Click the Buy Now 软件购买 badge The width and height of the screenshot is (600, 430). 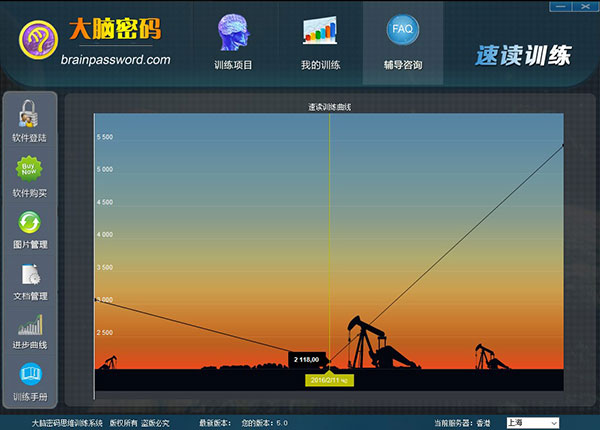29,169
